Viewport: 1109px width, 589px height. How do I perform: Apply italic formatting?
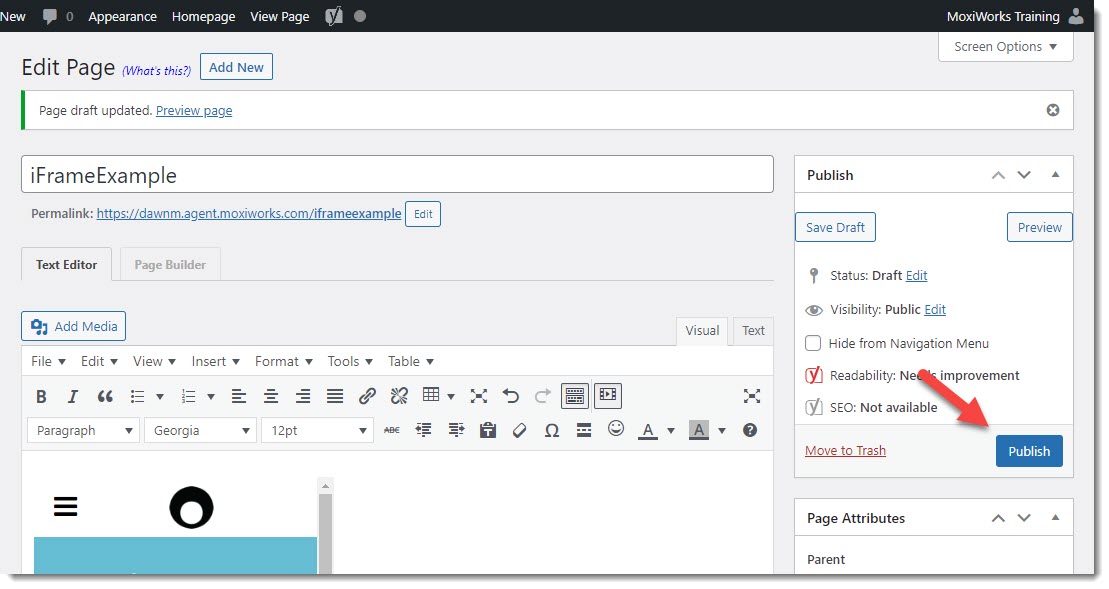(x=72, y=396)
